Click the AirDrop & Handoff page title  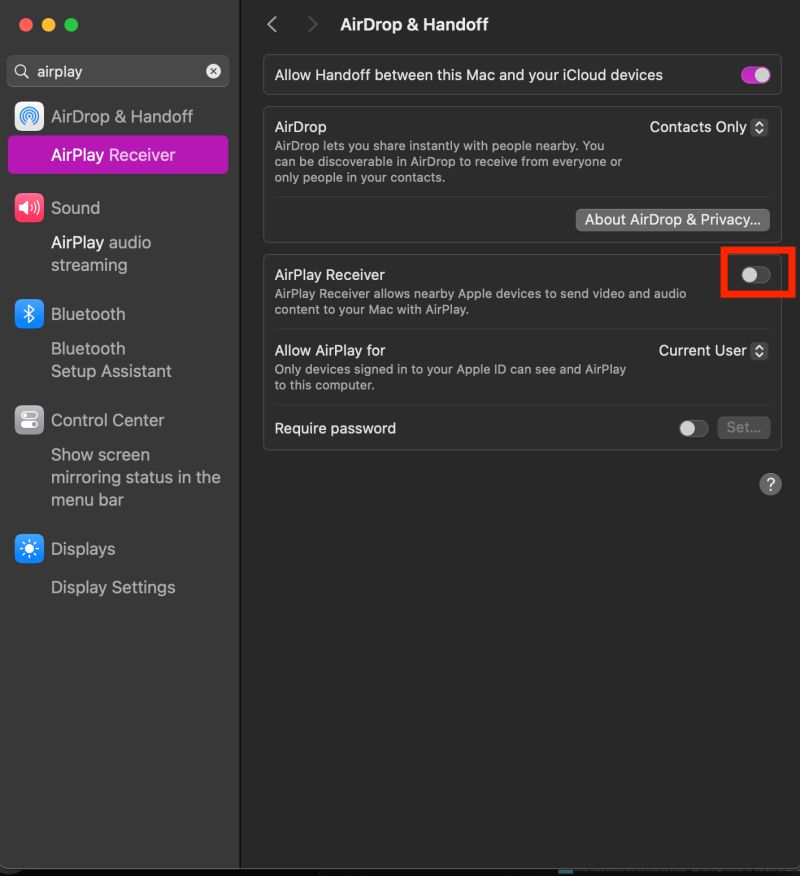point(414,25)
